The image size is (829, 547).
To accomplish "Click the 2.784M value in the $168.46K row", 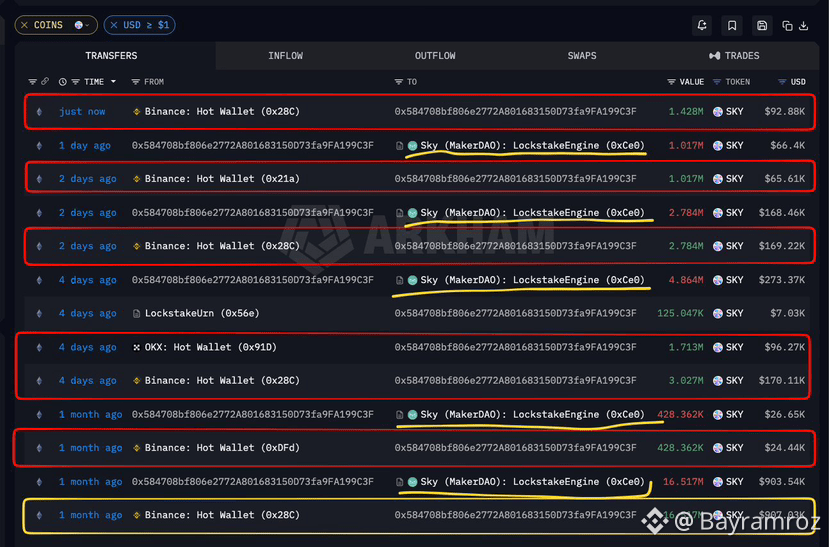I will click(686, 212).
